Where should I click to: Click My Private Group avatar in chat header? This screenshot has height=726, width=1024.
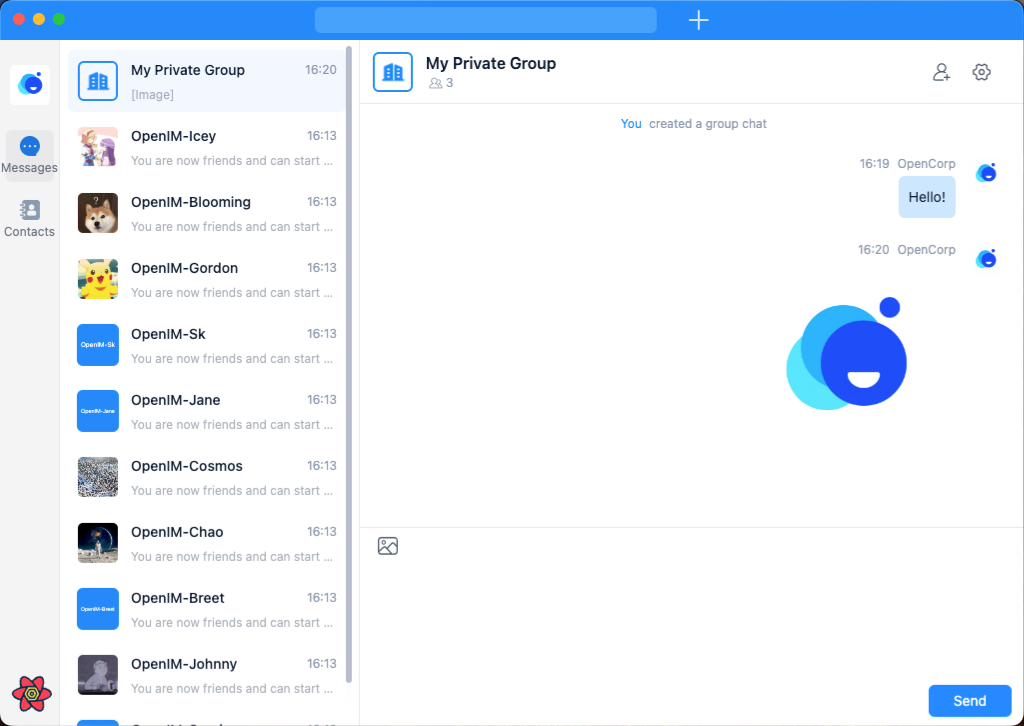[393, 72]
